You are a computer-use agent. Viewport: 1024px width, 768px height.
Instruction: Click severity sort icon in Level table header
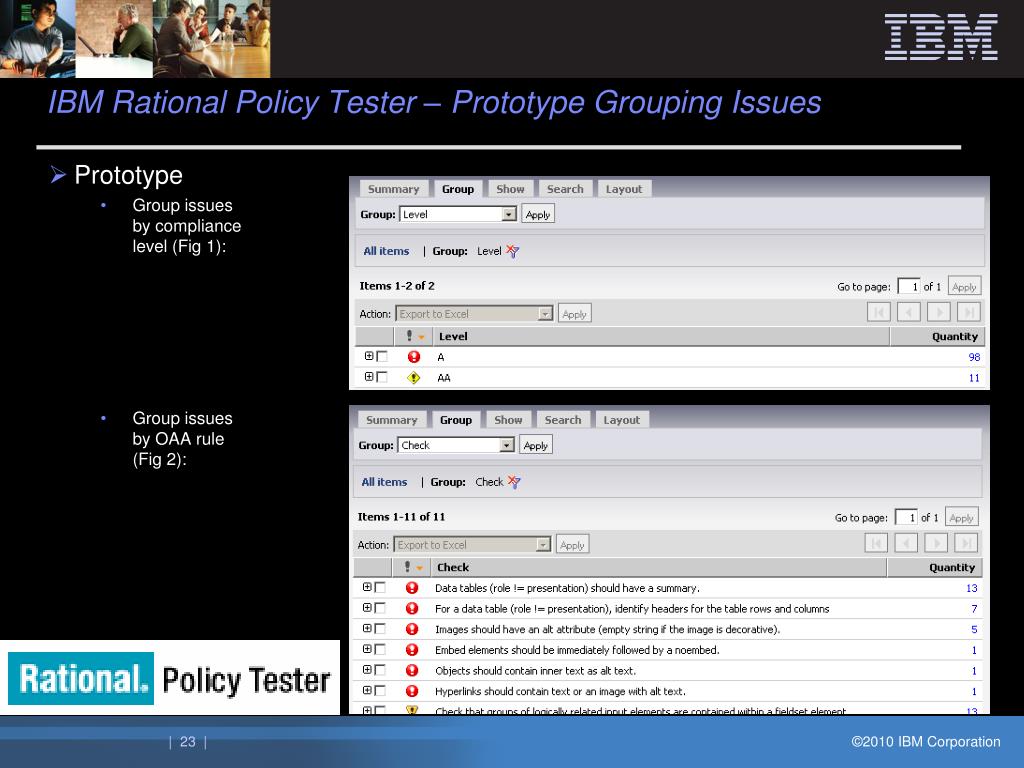coord(414,336)
